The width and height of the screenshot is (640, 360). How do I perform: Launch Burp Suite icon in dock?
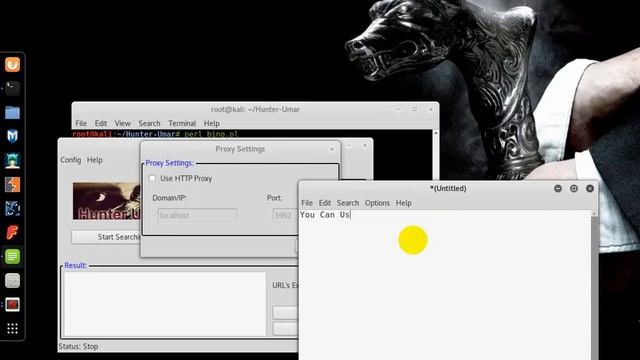[12, 184]
